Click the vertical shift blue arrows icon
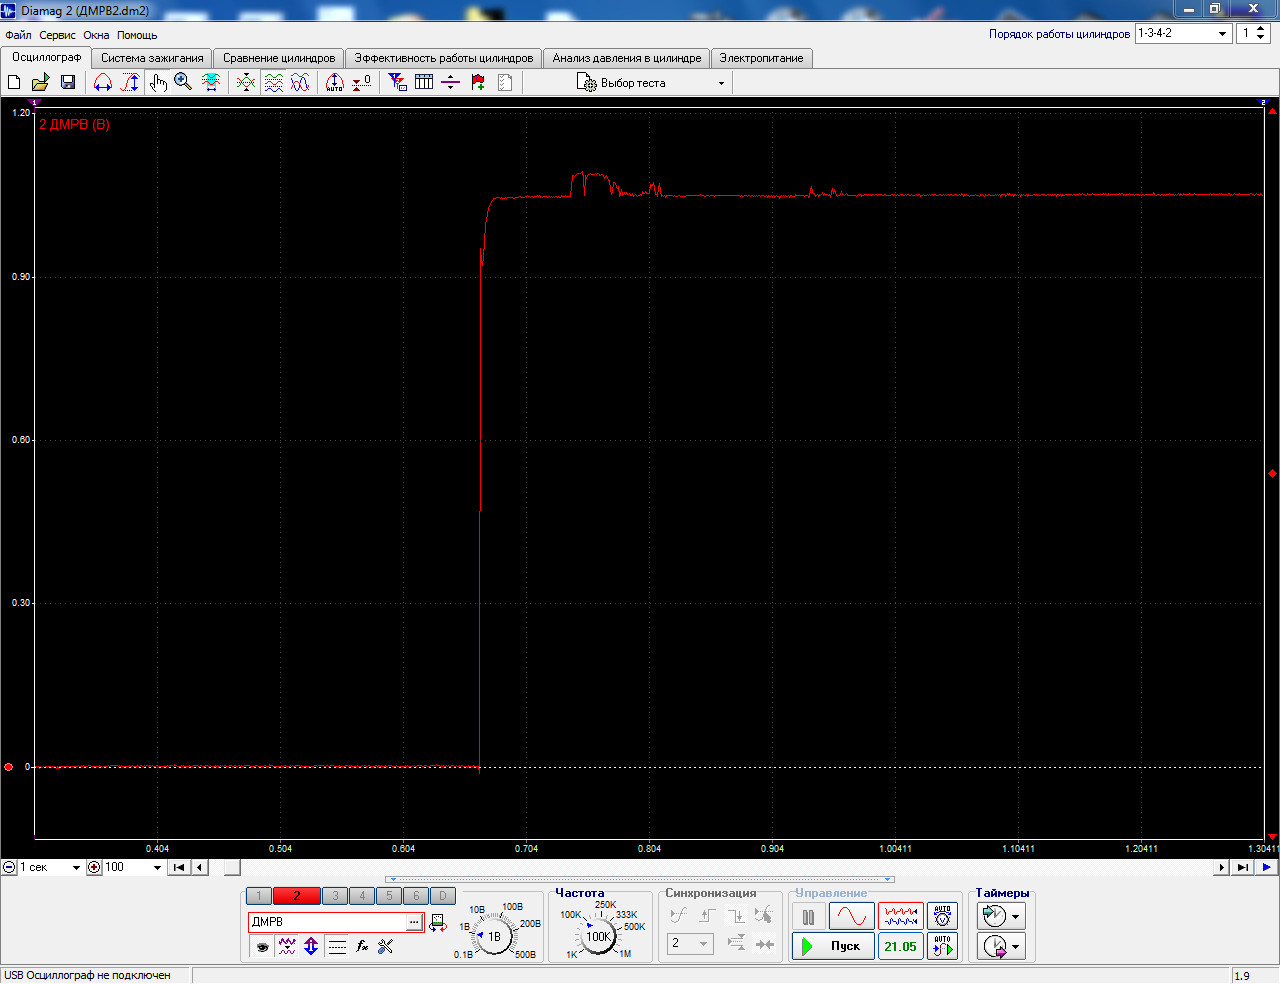This screenshot has height=984, width=1280. pyautogui.click(x=311, y=946)
